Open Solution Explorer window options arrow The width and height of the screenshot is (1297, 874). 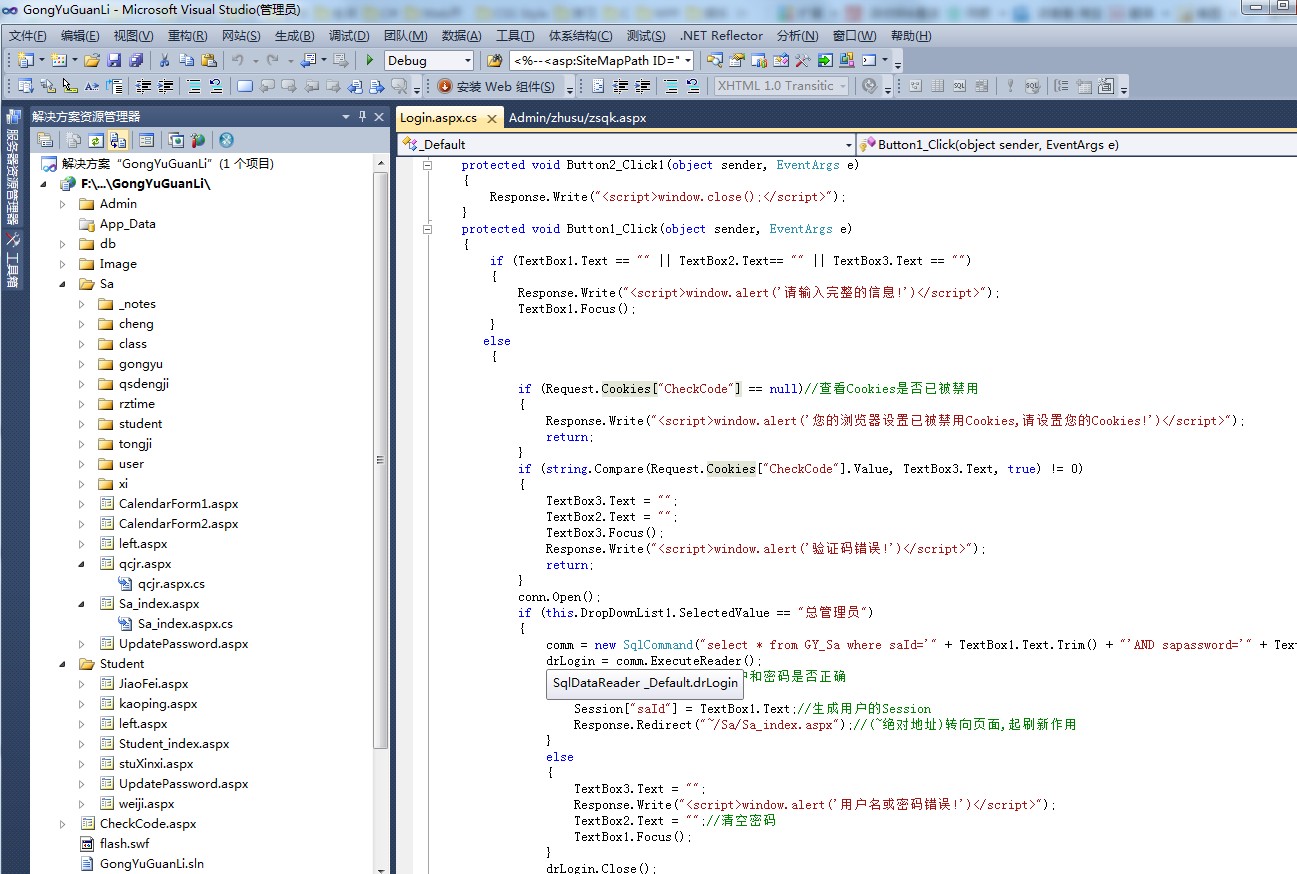pos(346,116)
